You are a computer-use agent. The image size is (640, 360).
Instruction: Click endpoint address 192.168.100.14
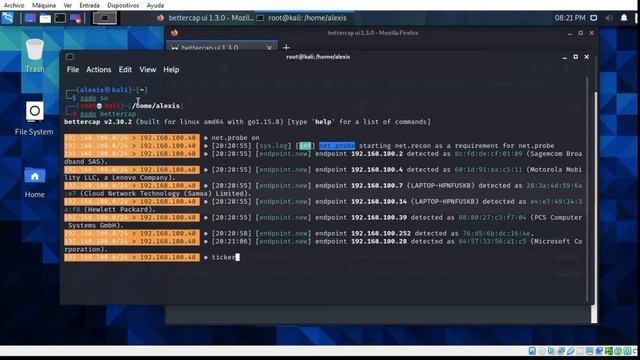[x=379, y=201]
